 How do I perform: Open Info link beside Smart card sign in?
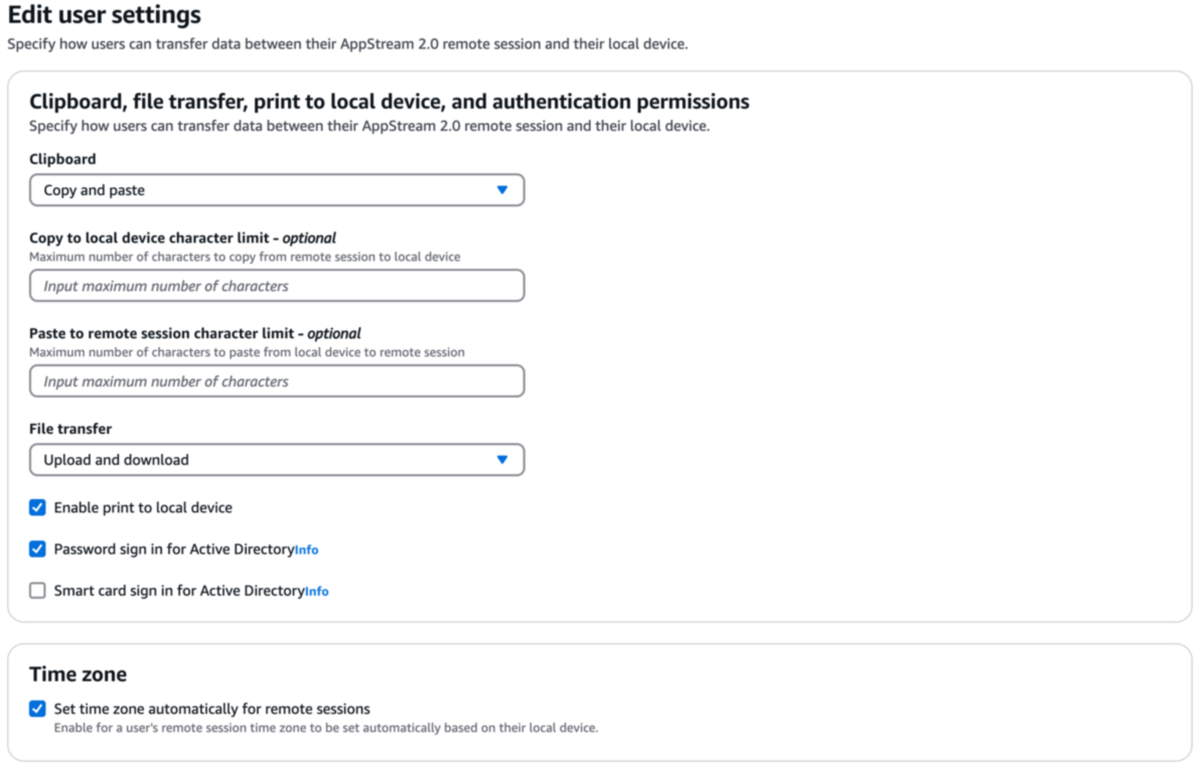tap(317, 592)
